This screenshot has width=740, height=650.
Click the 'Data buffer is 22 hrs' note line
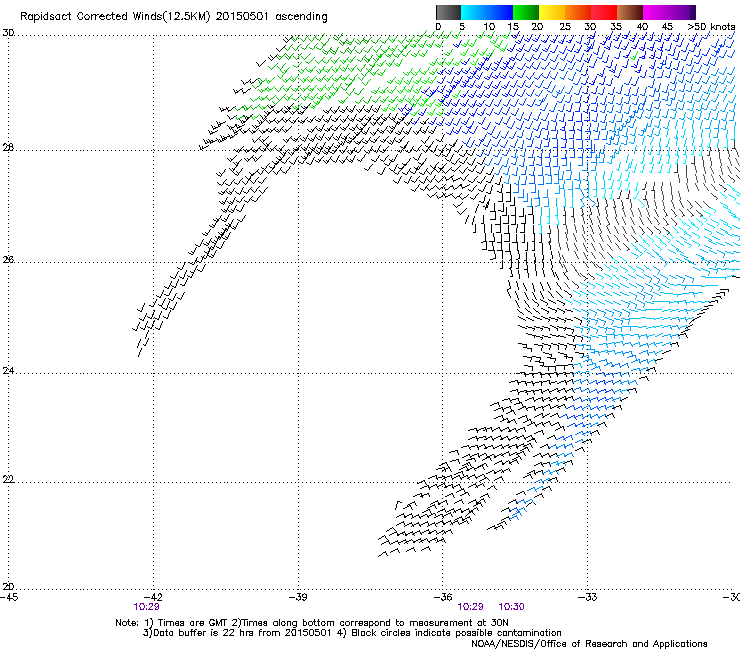coord(352,633)
